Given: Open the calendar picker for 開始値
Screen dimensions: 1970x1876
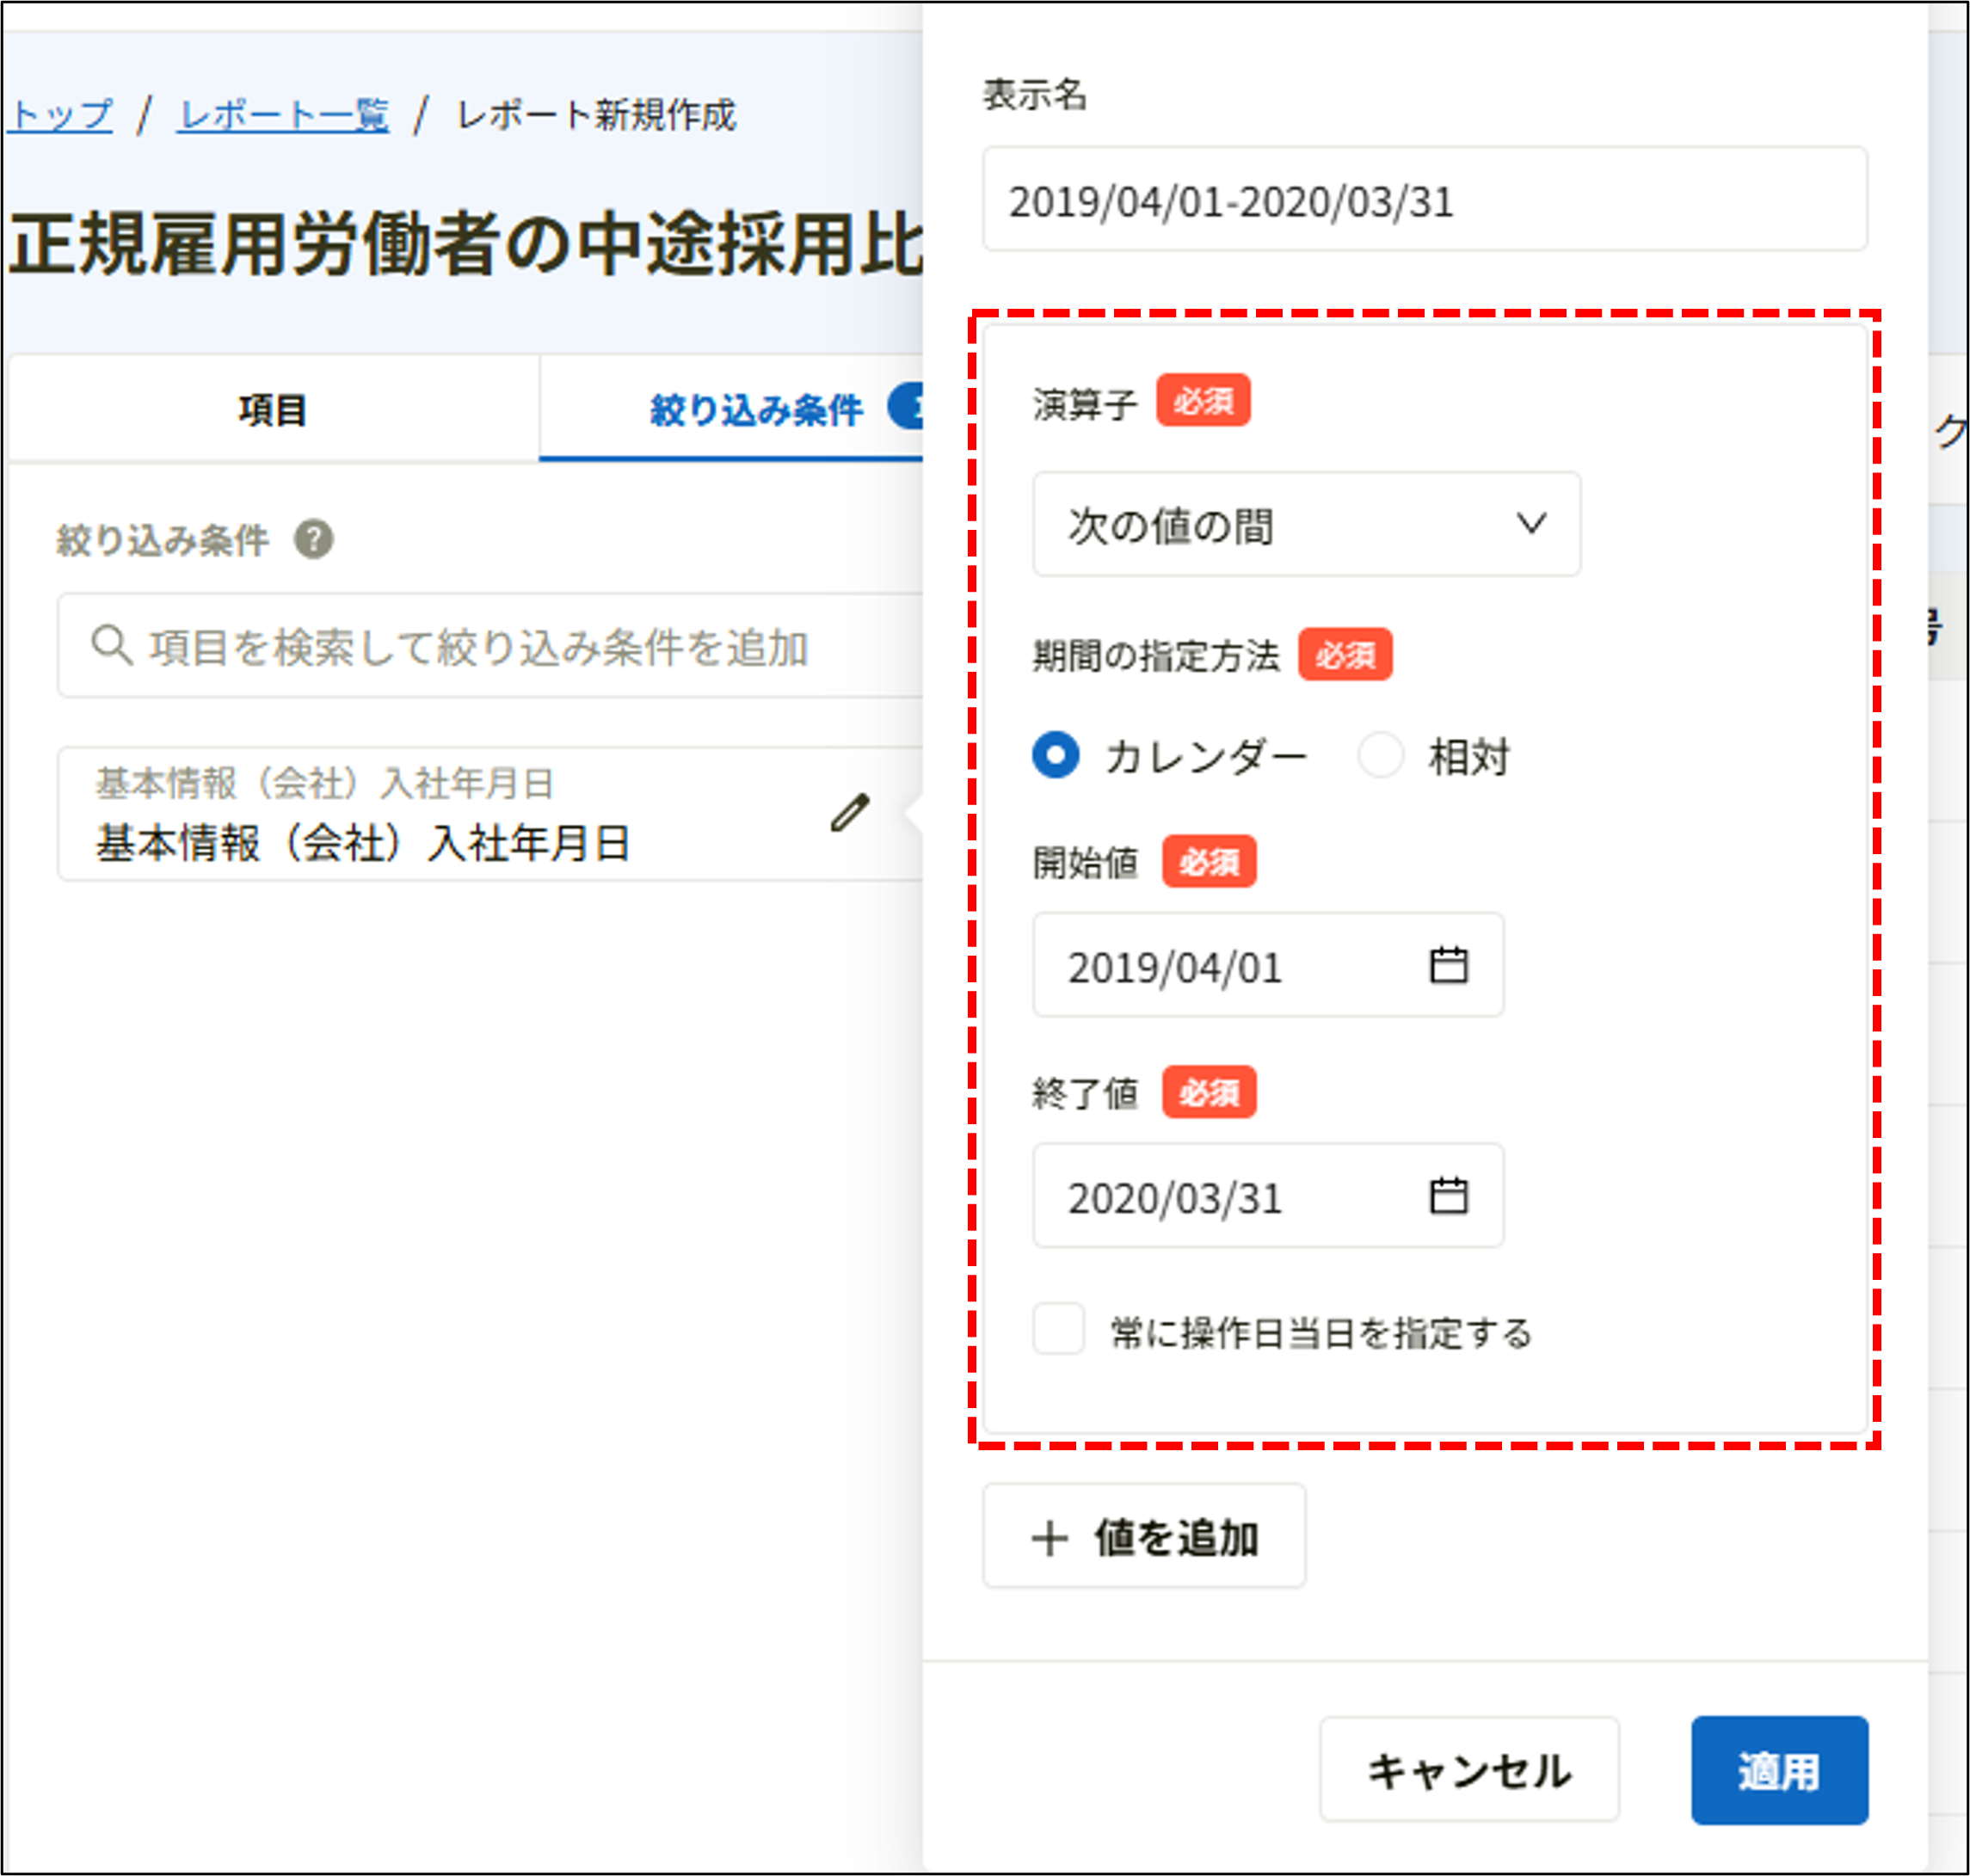Looking at the screenshot, I should tap(1448, 965).
